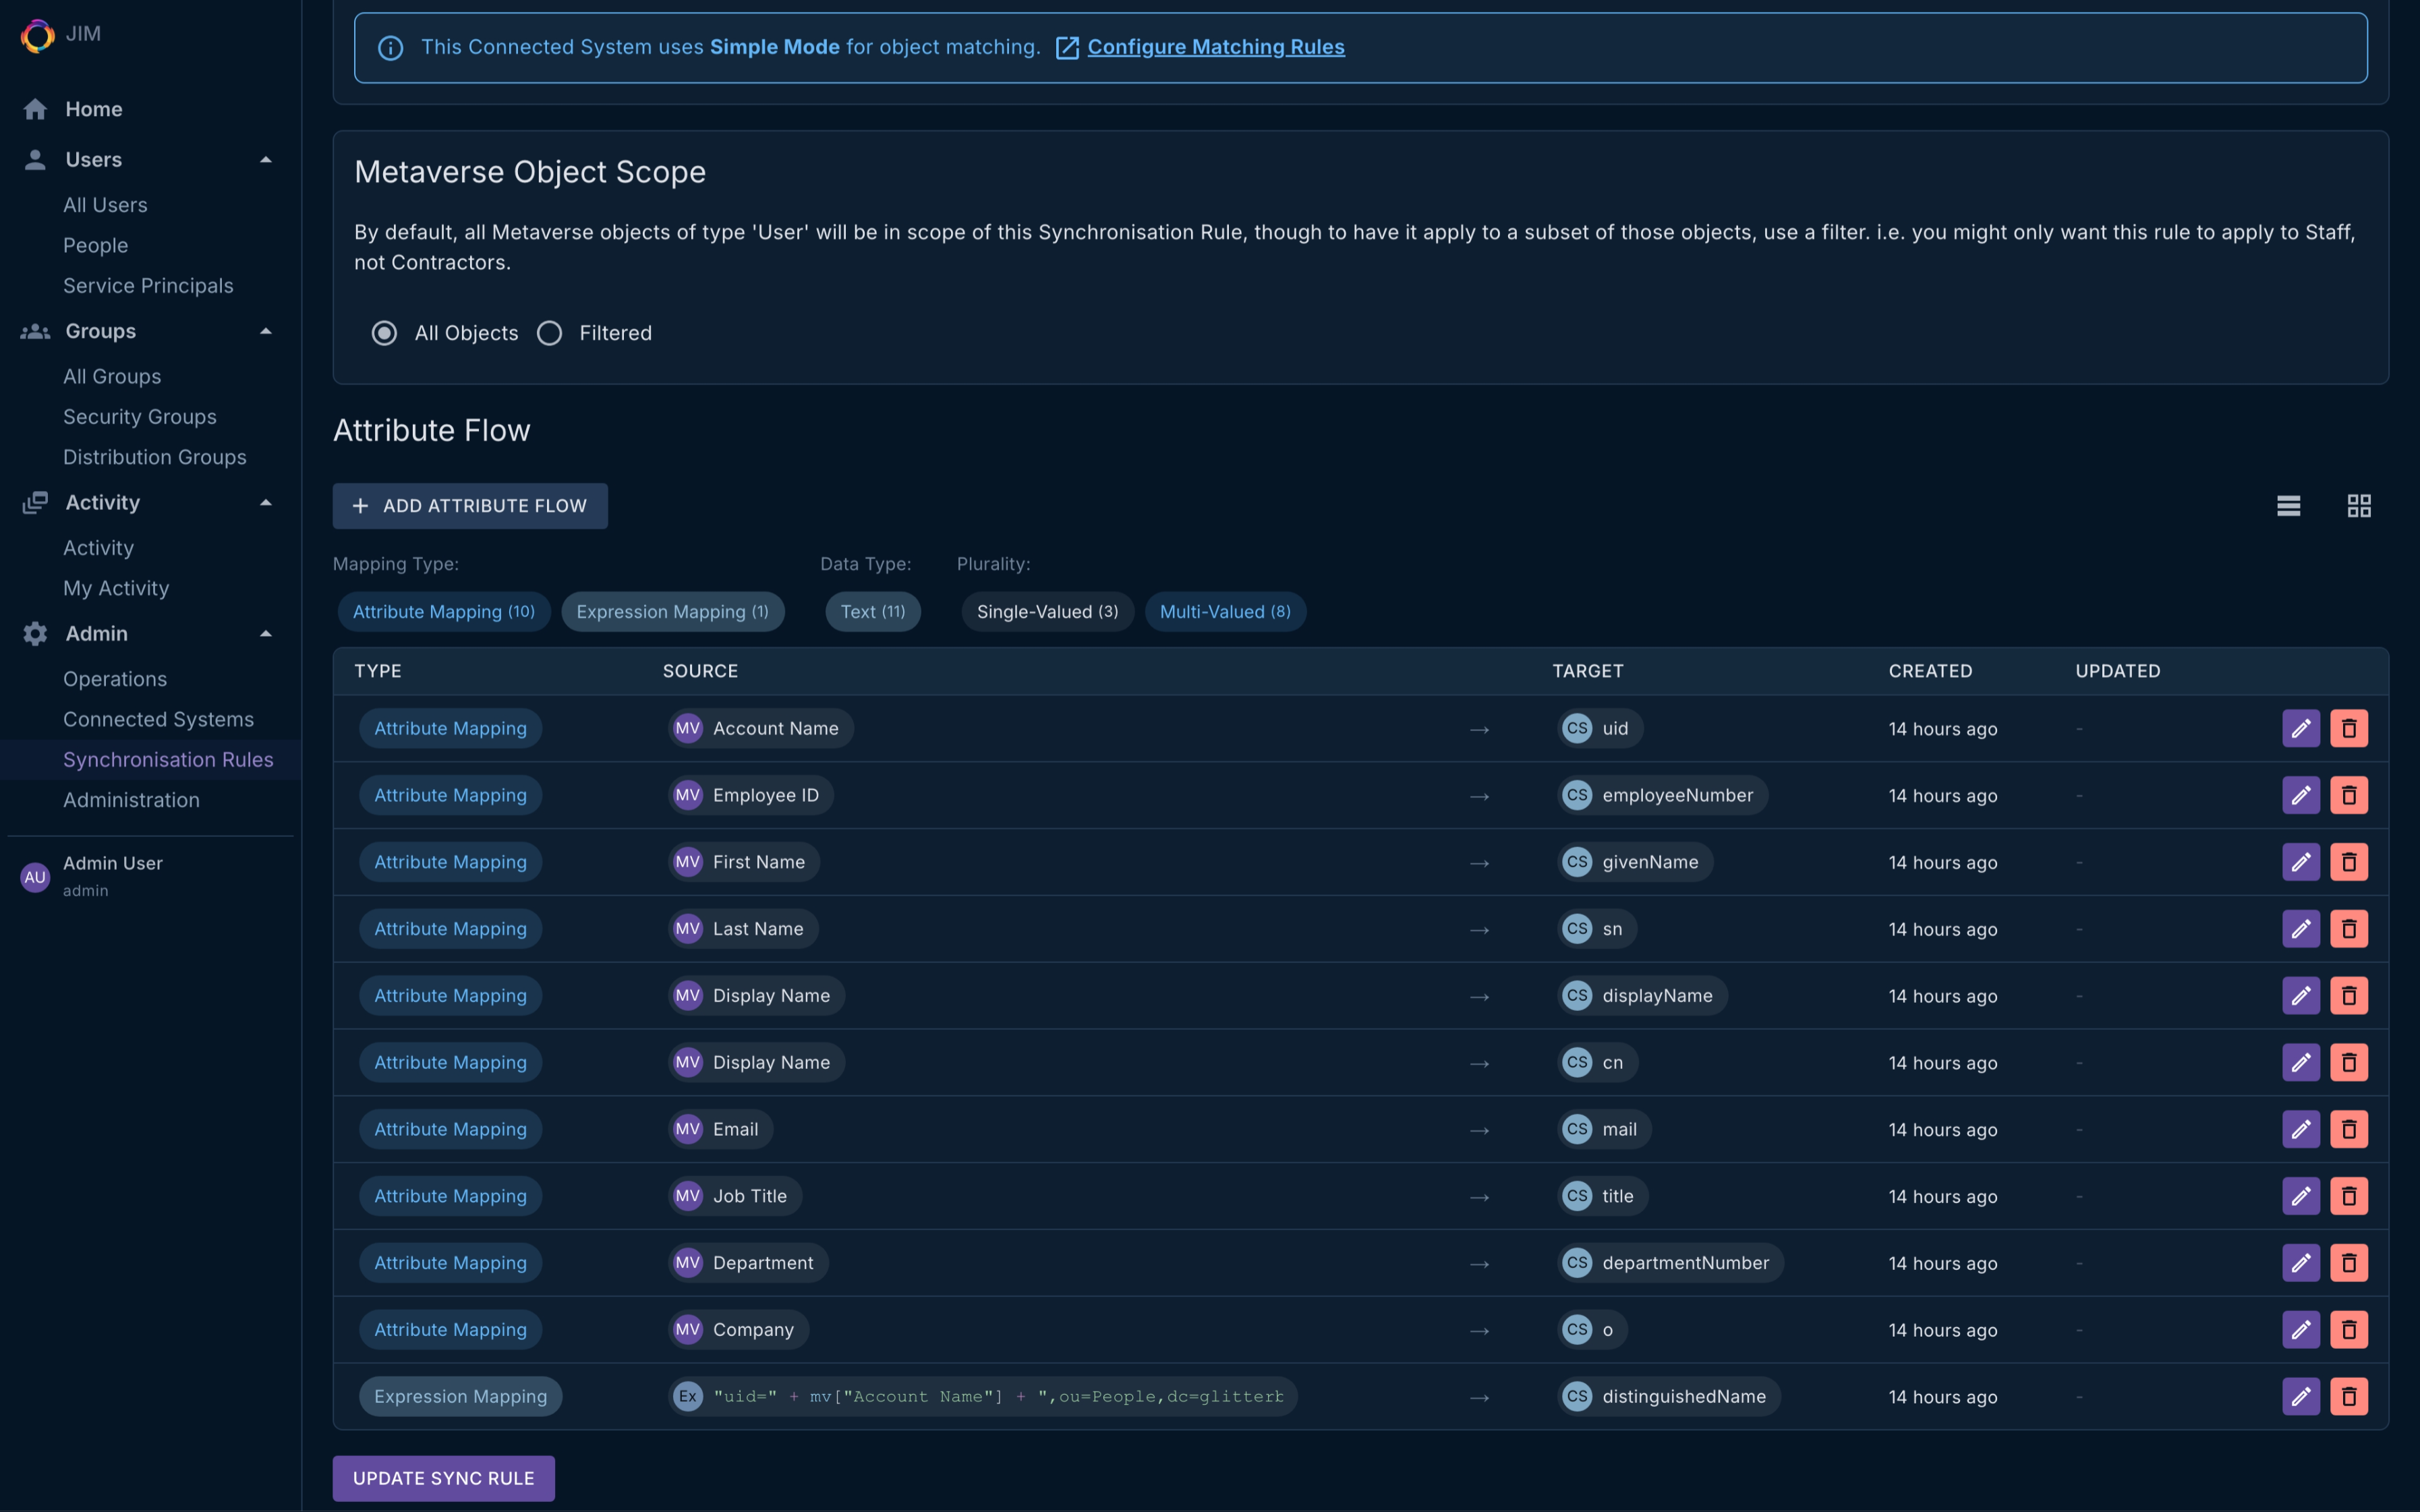Collapse the Users sidebar section
This screenshot has width=2420, height=1512.
click(265, 160)
